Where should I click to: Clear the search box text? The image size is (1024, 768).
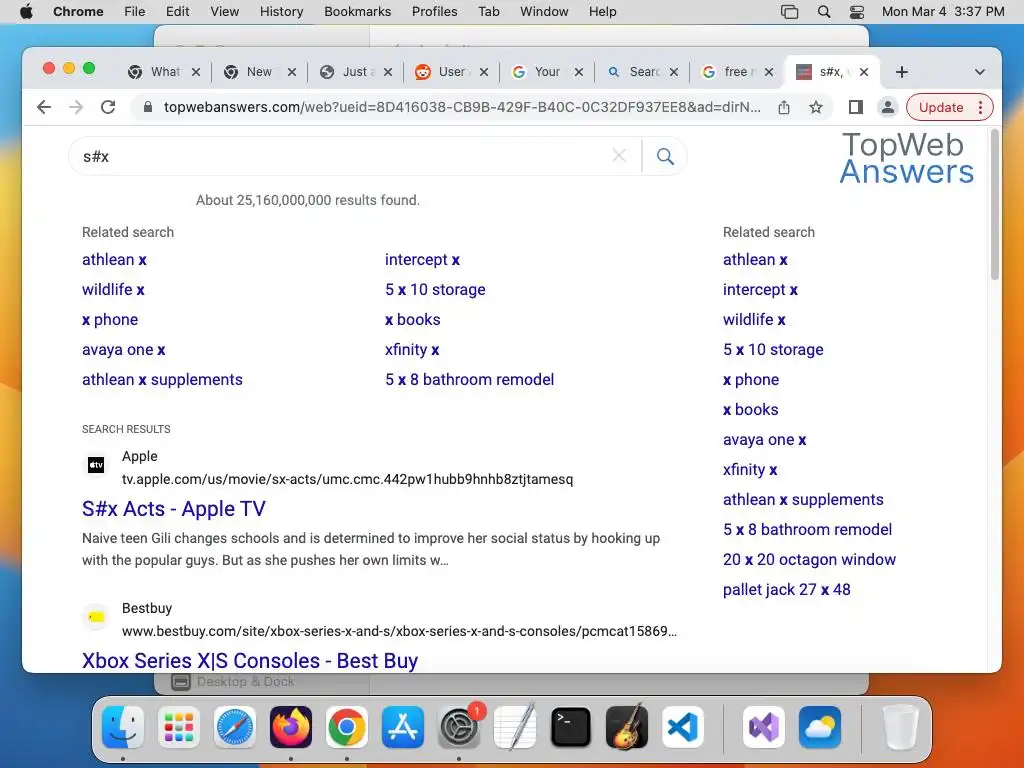pyautogui.click(x=618, y=155)
